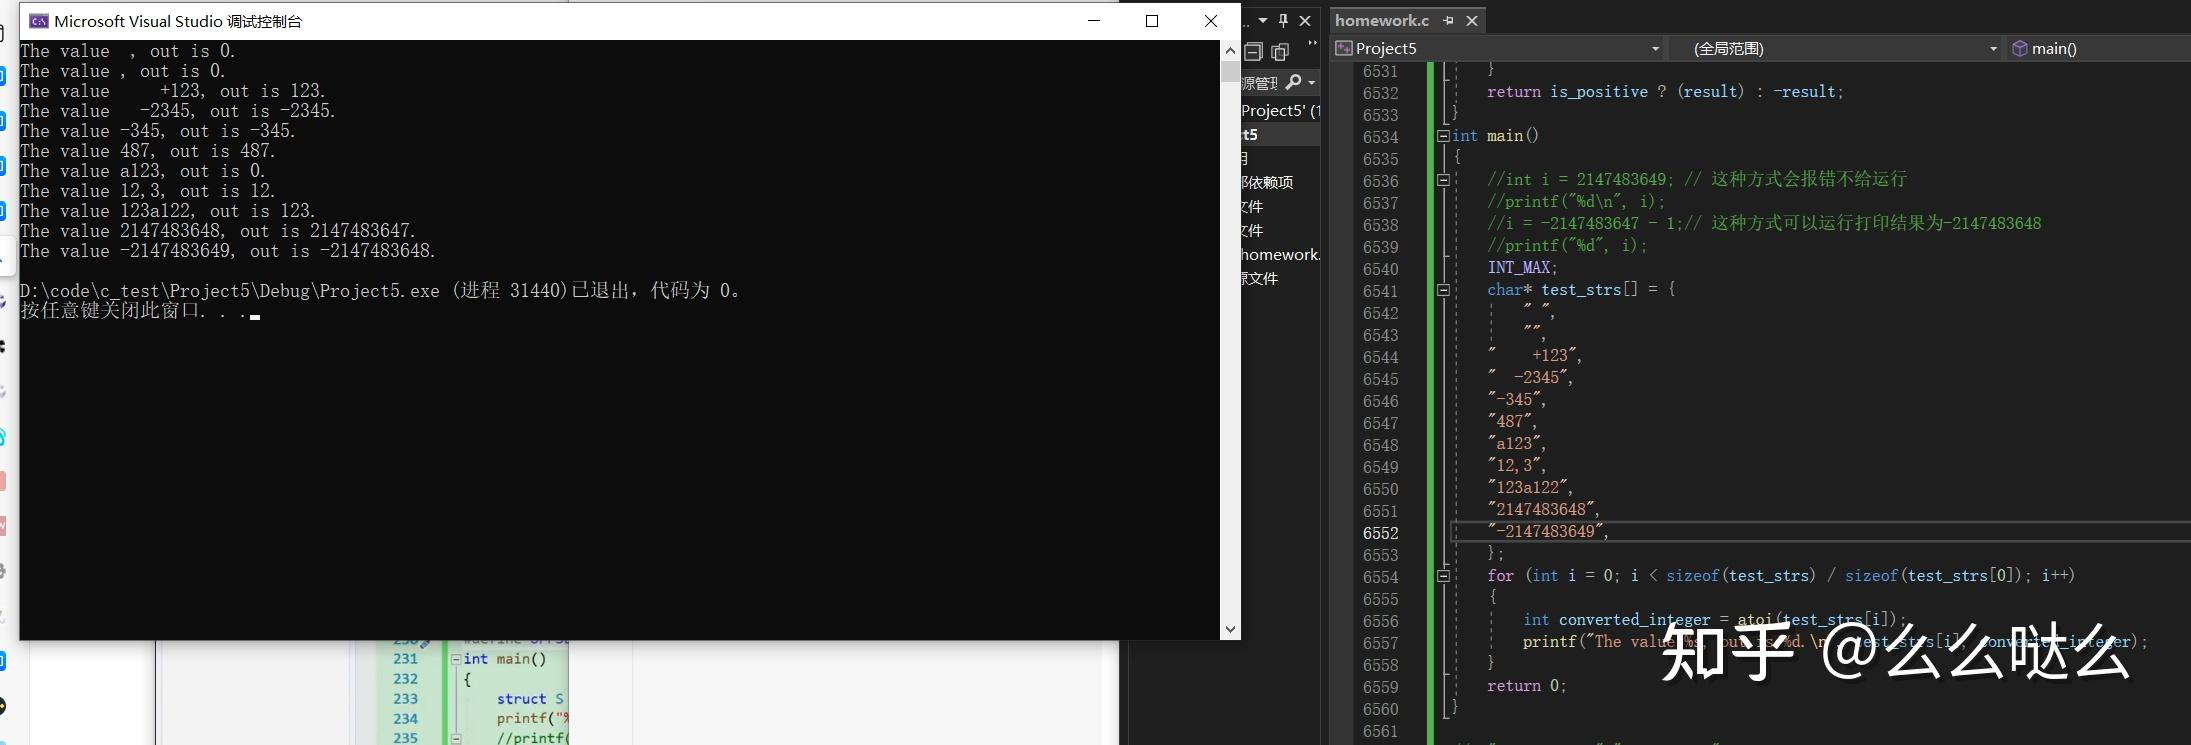Select the 源文件 folder node in Solution Explorer
The width and height of the screenshot is (2191, 745).
(1260, 278)
